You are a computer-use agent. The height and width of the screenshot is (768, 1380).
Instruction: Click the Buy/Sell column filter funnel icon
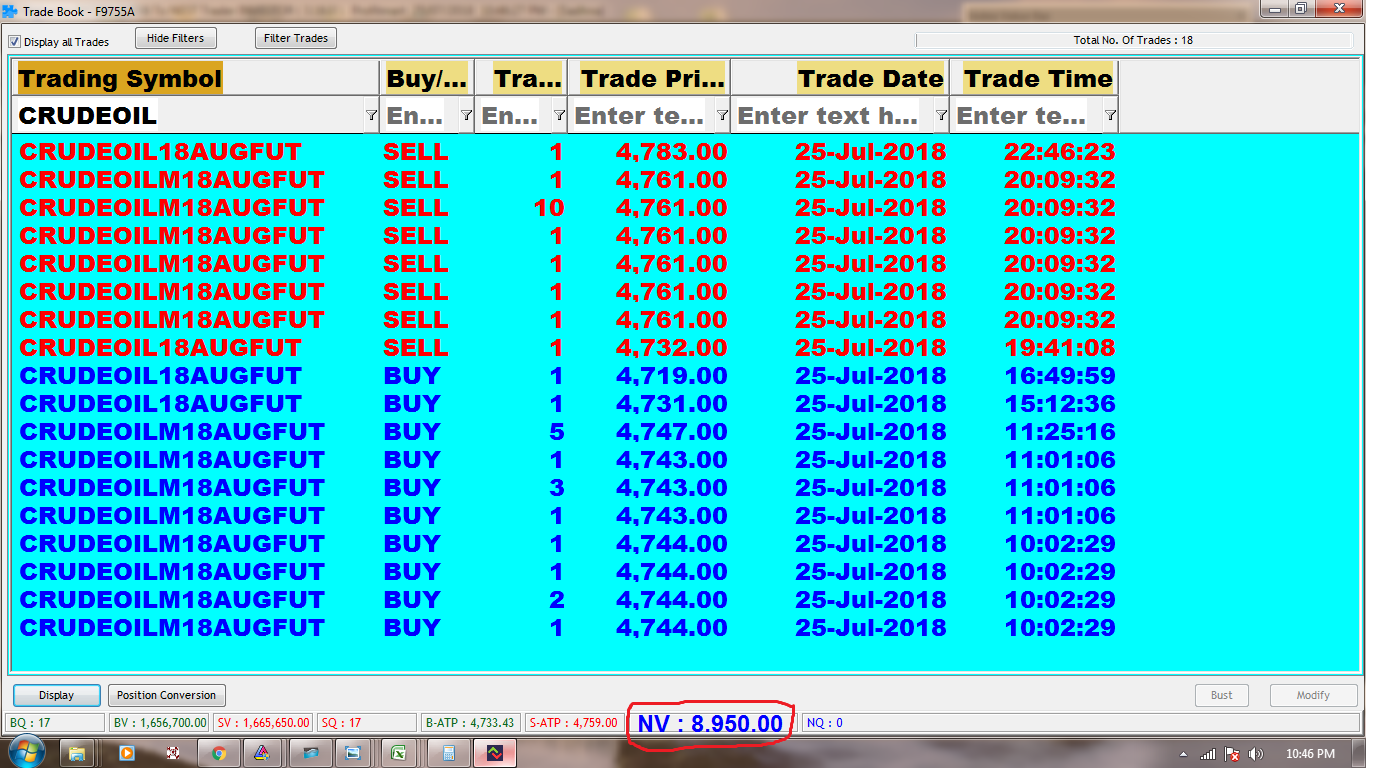466,116
